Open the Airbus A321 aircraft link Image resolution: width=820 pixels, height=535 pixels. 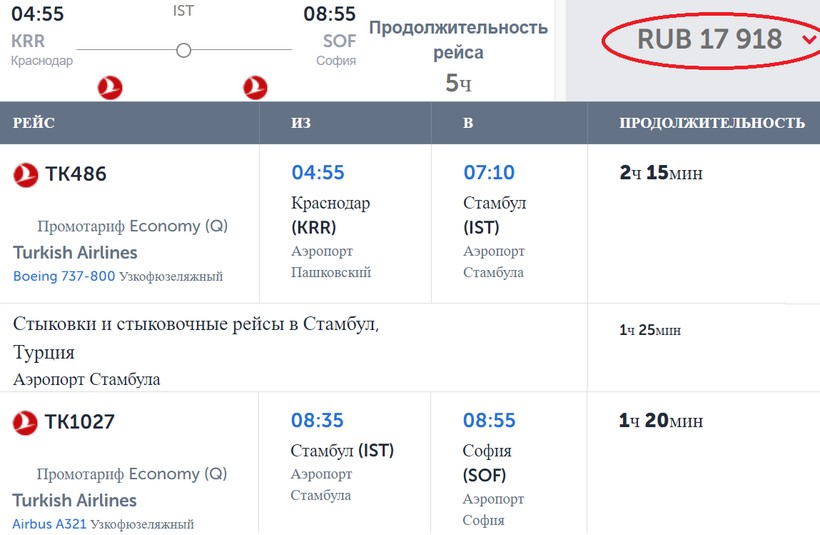point(49,524)
